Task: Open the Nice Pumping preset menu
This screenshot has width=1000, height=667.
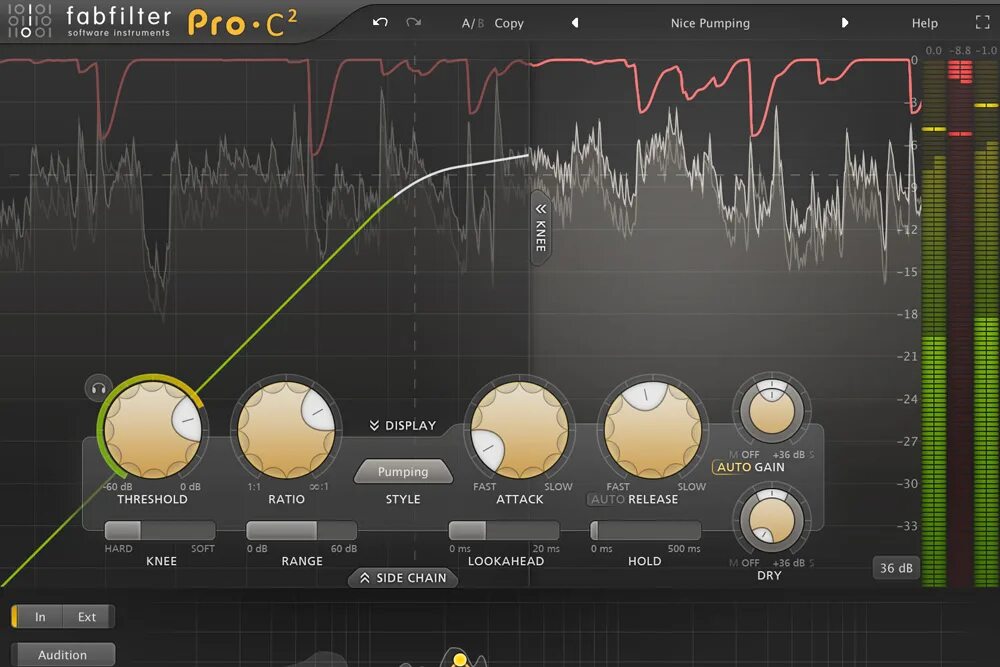Action: pos(710,23)
